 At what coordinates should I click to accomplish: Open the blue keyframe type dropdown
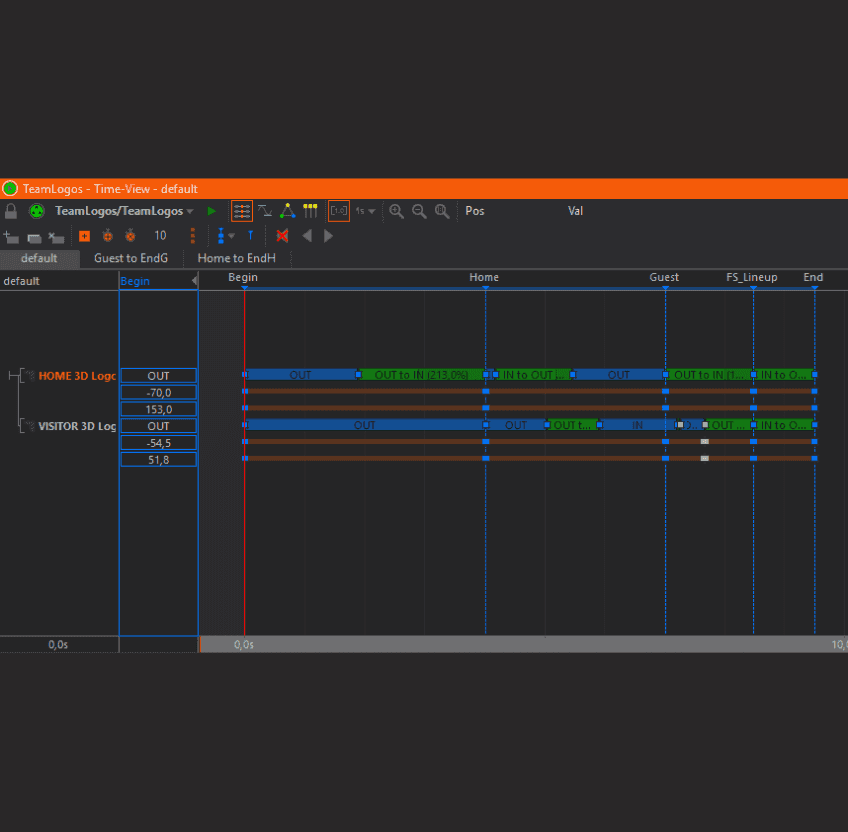pyautogui.click(x=225, y=236)
